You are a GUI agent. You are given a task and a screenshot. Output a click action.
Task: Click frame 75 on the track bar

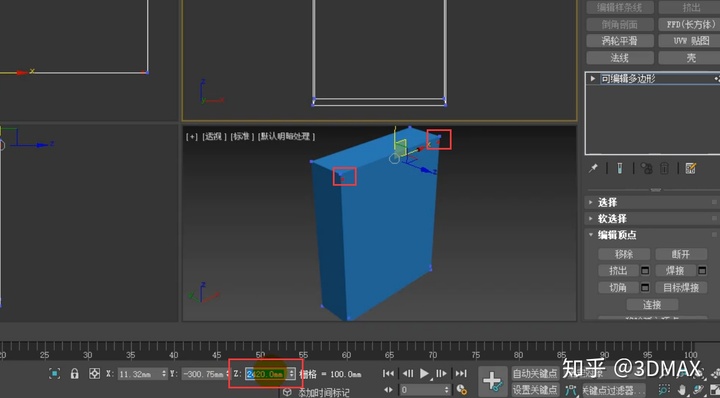476,354
